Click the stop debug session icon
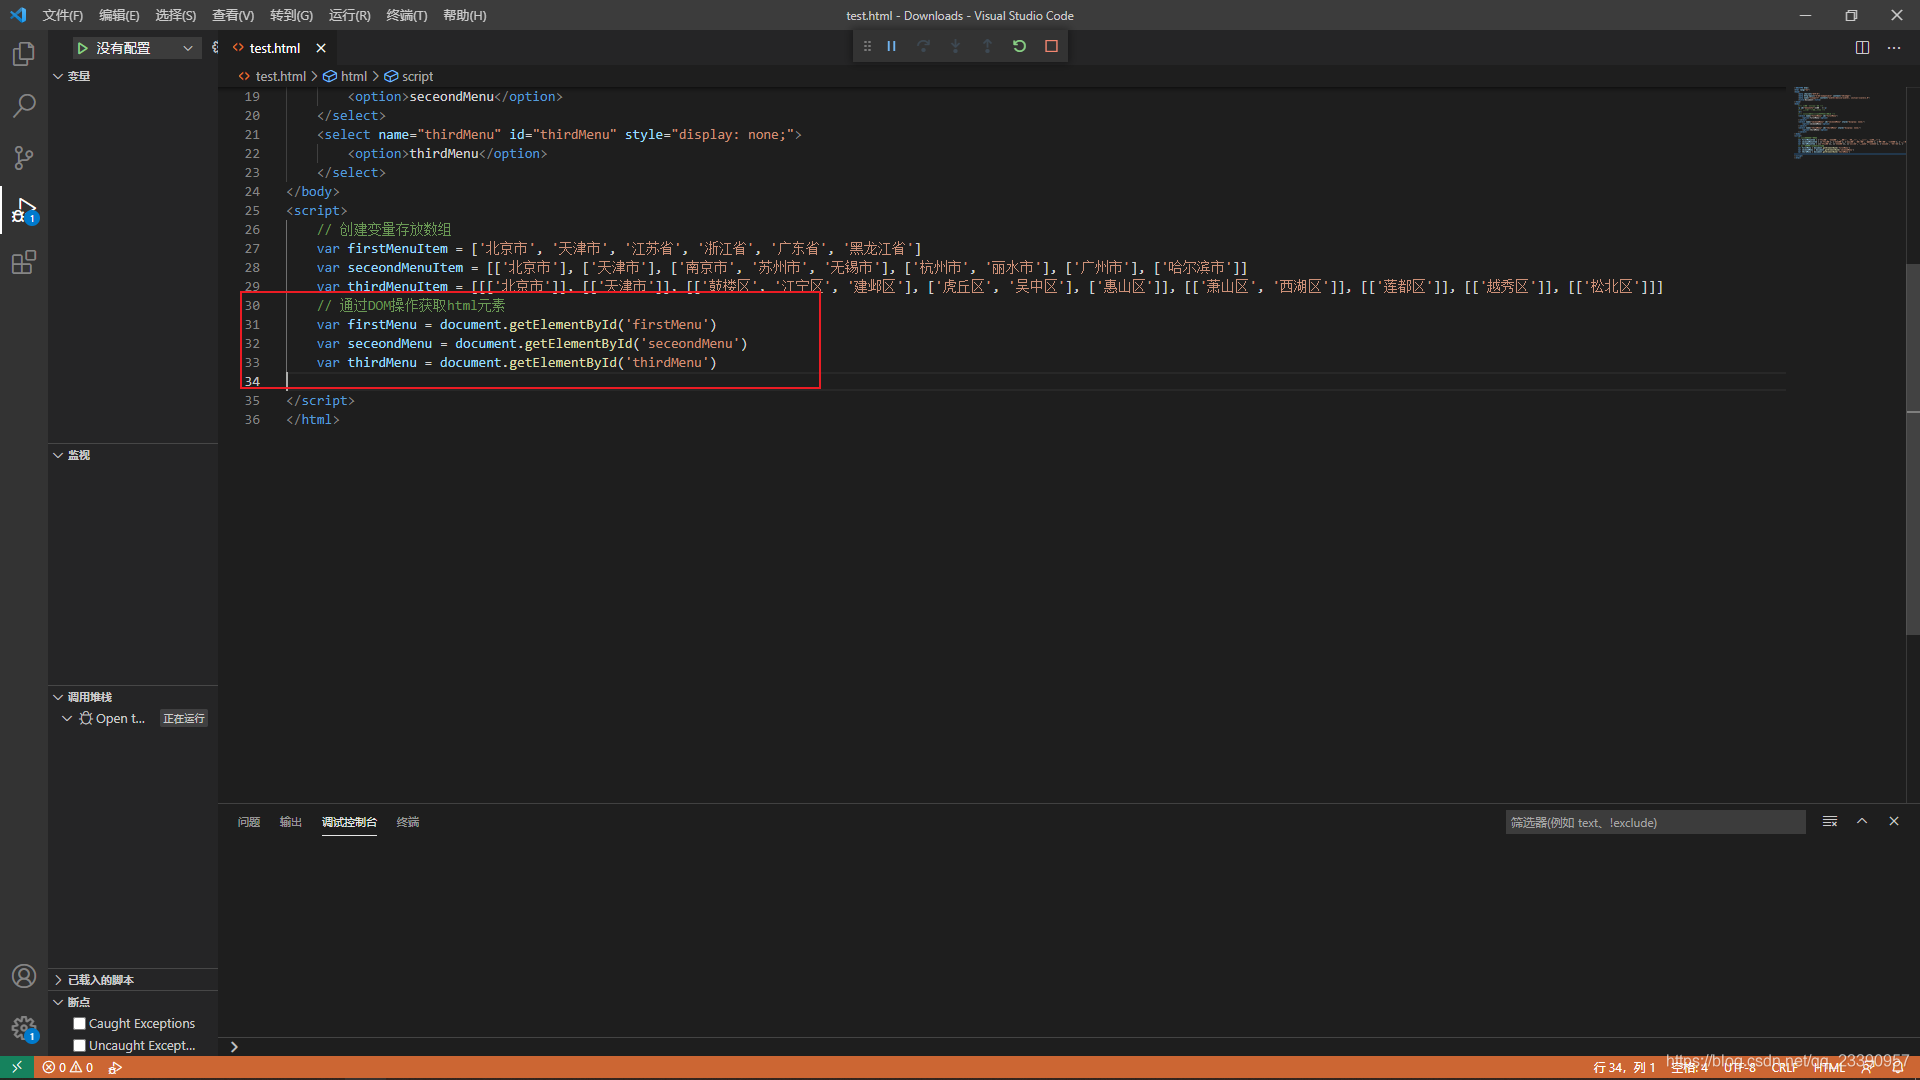The height and width of the screenshot is (1080, 1920). [1052, 46]
